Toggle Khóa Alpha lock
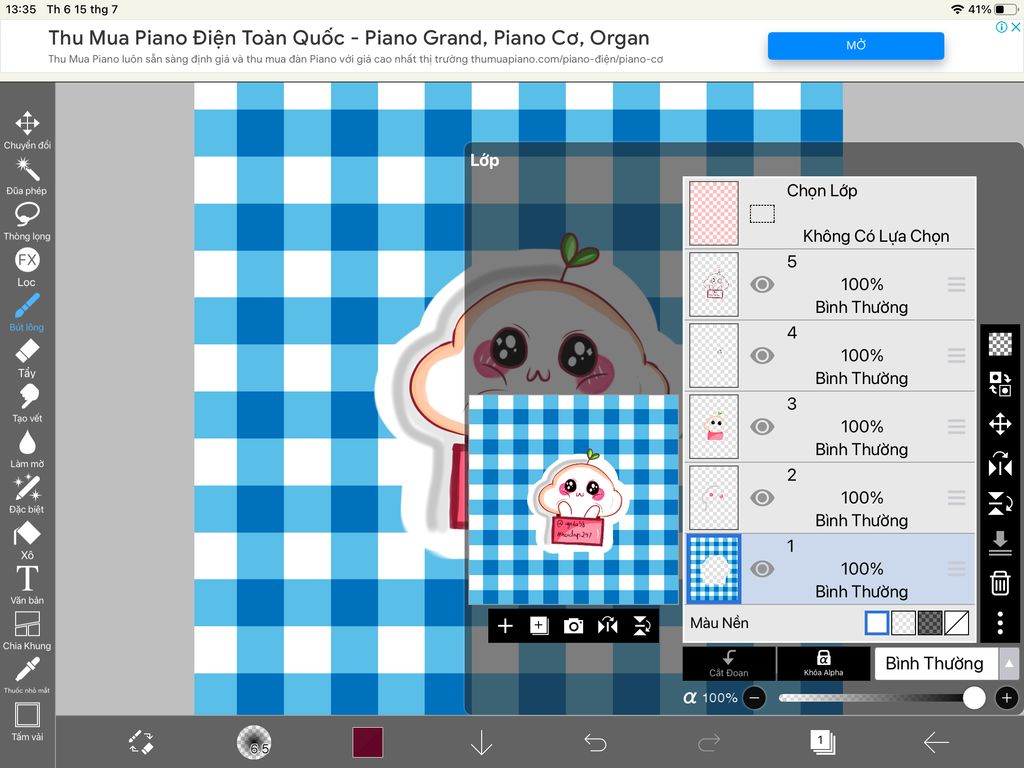 point(824,664)
